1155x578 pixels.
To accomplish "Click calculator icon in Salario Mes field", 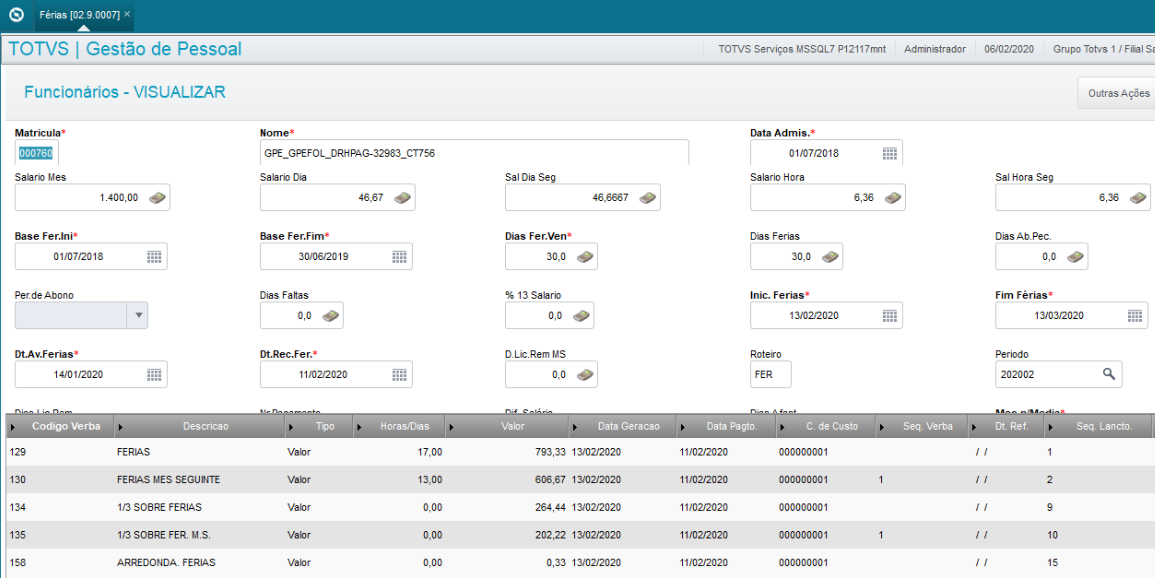I will (x=158, y=197).
